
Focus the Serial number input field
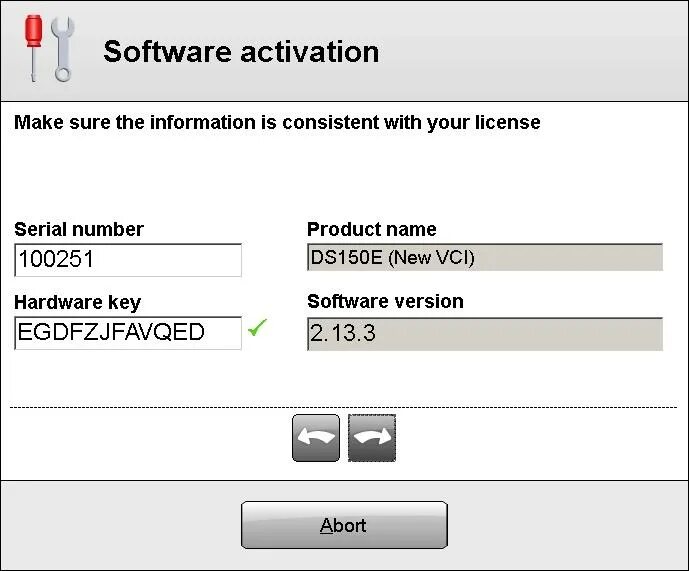click(x=128, y=260)
